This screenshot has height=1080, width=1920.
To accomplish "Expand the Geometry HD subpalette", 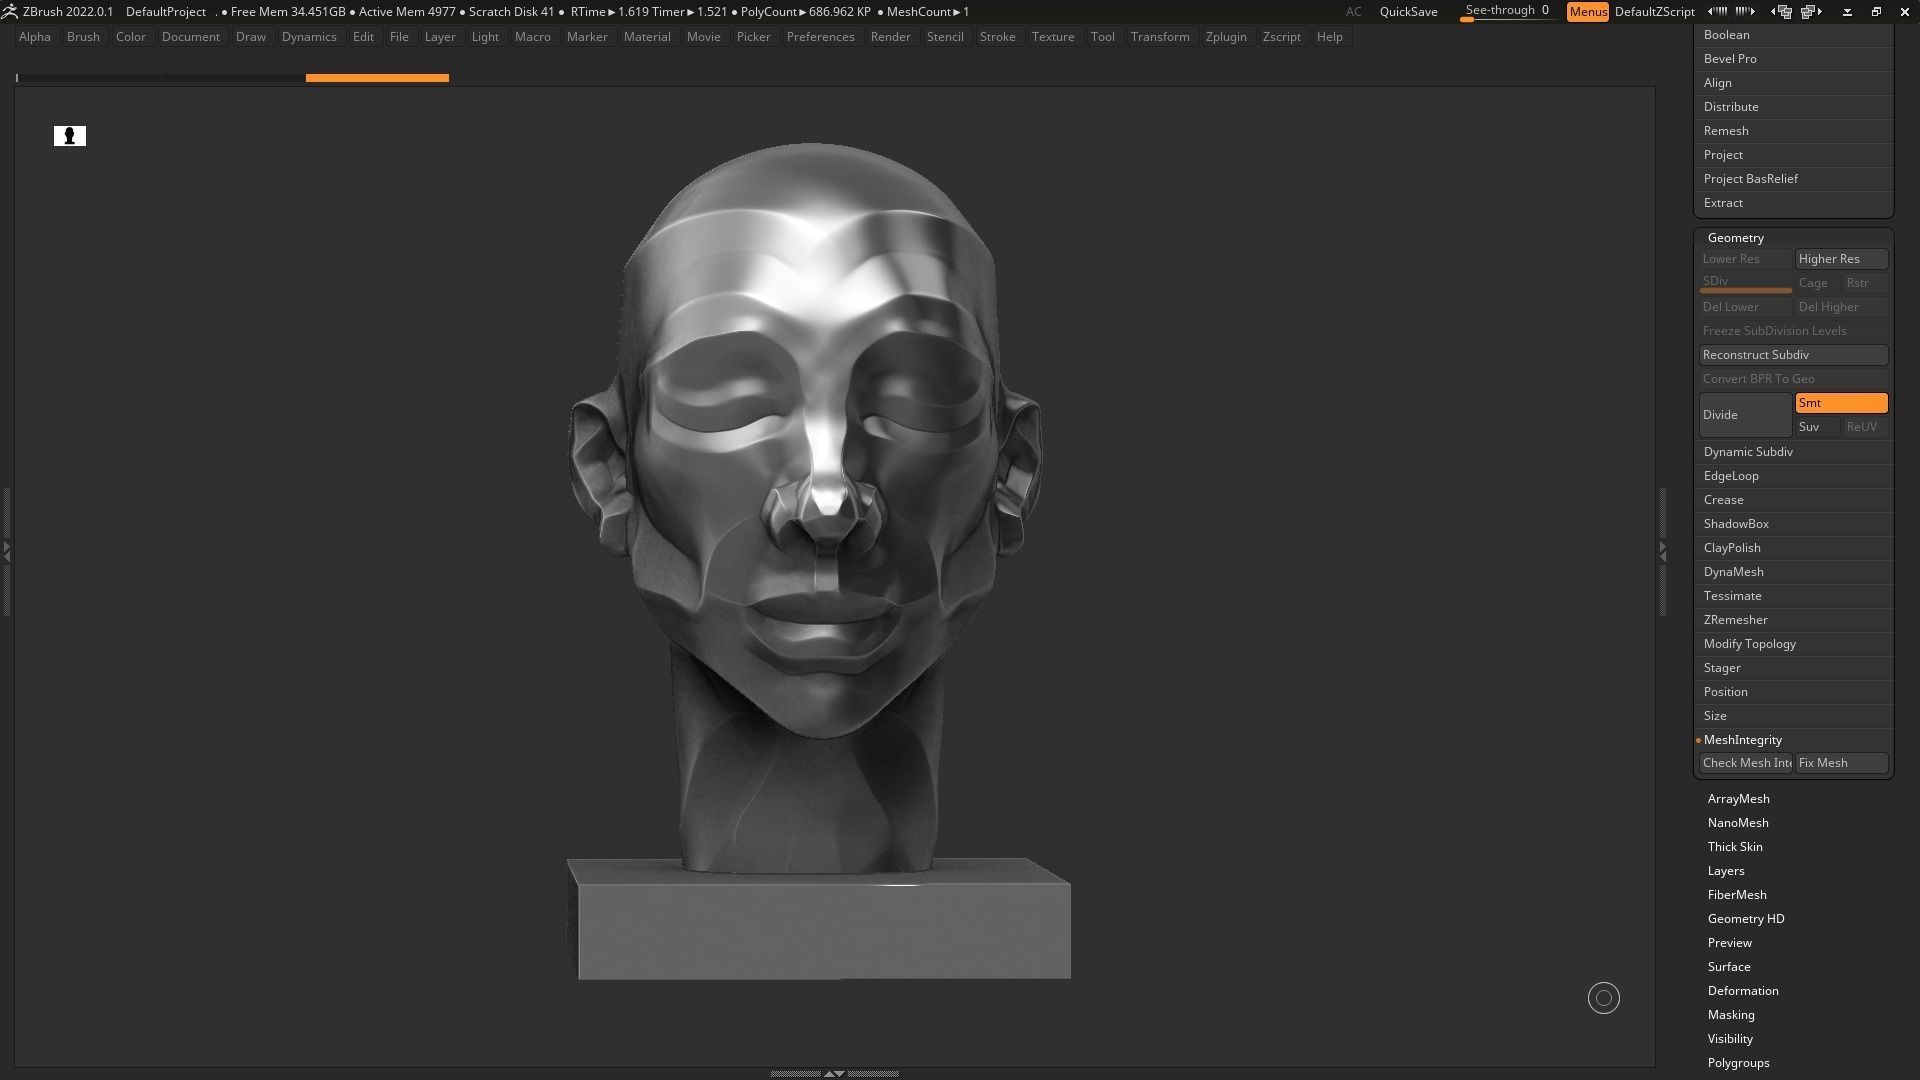I will click(1746, 919).
